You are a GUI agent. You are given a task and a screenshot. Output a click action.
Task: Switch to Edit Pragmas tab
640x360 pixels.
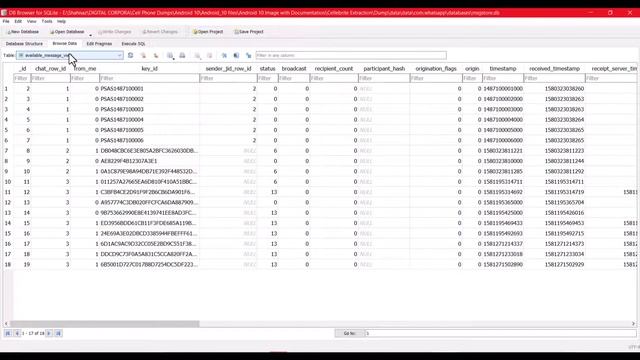point(99,44)
